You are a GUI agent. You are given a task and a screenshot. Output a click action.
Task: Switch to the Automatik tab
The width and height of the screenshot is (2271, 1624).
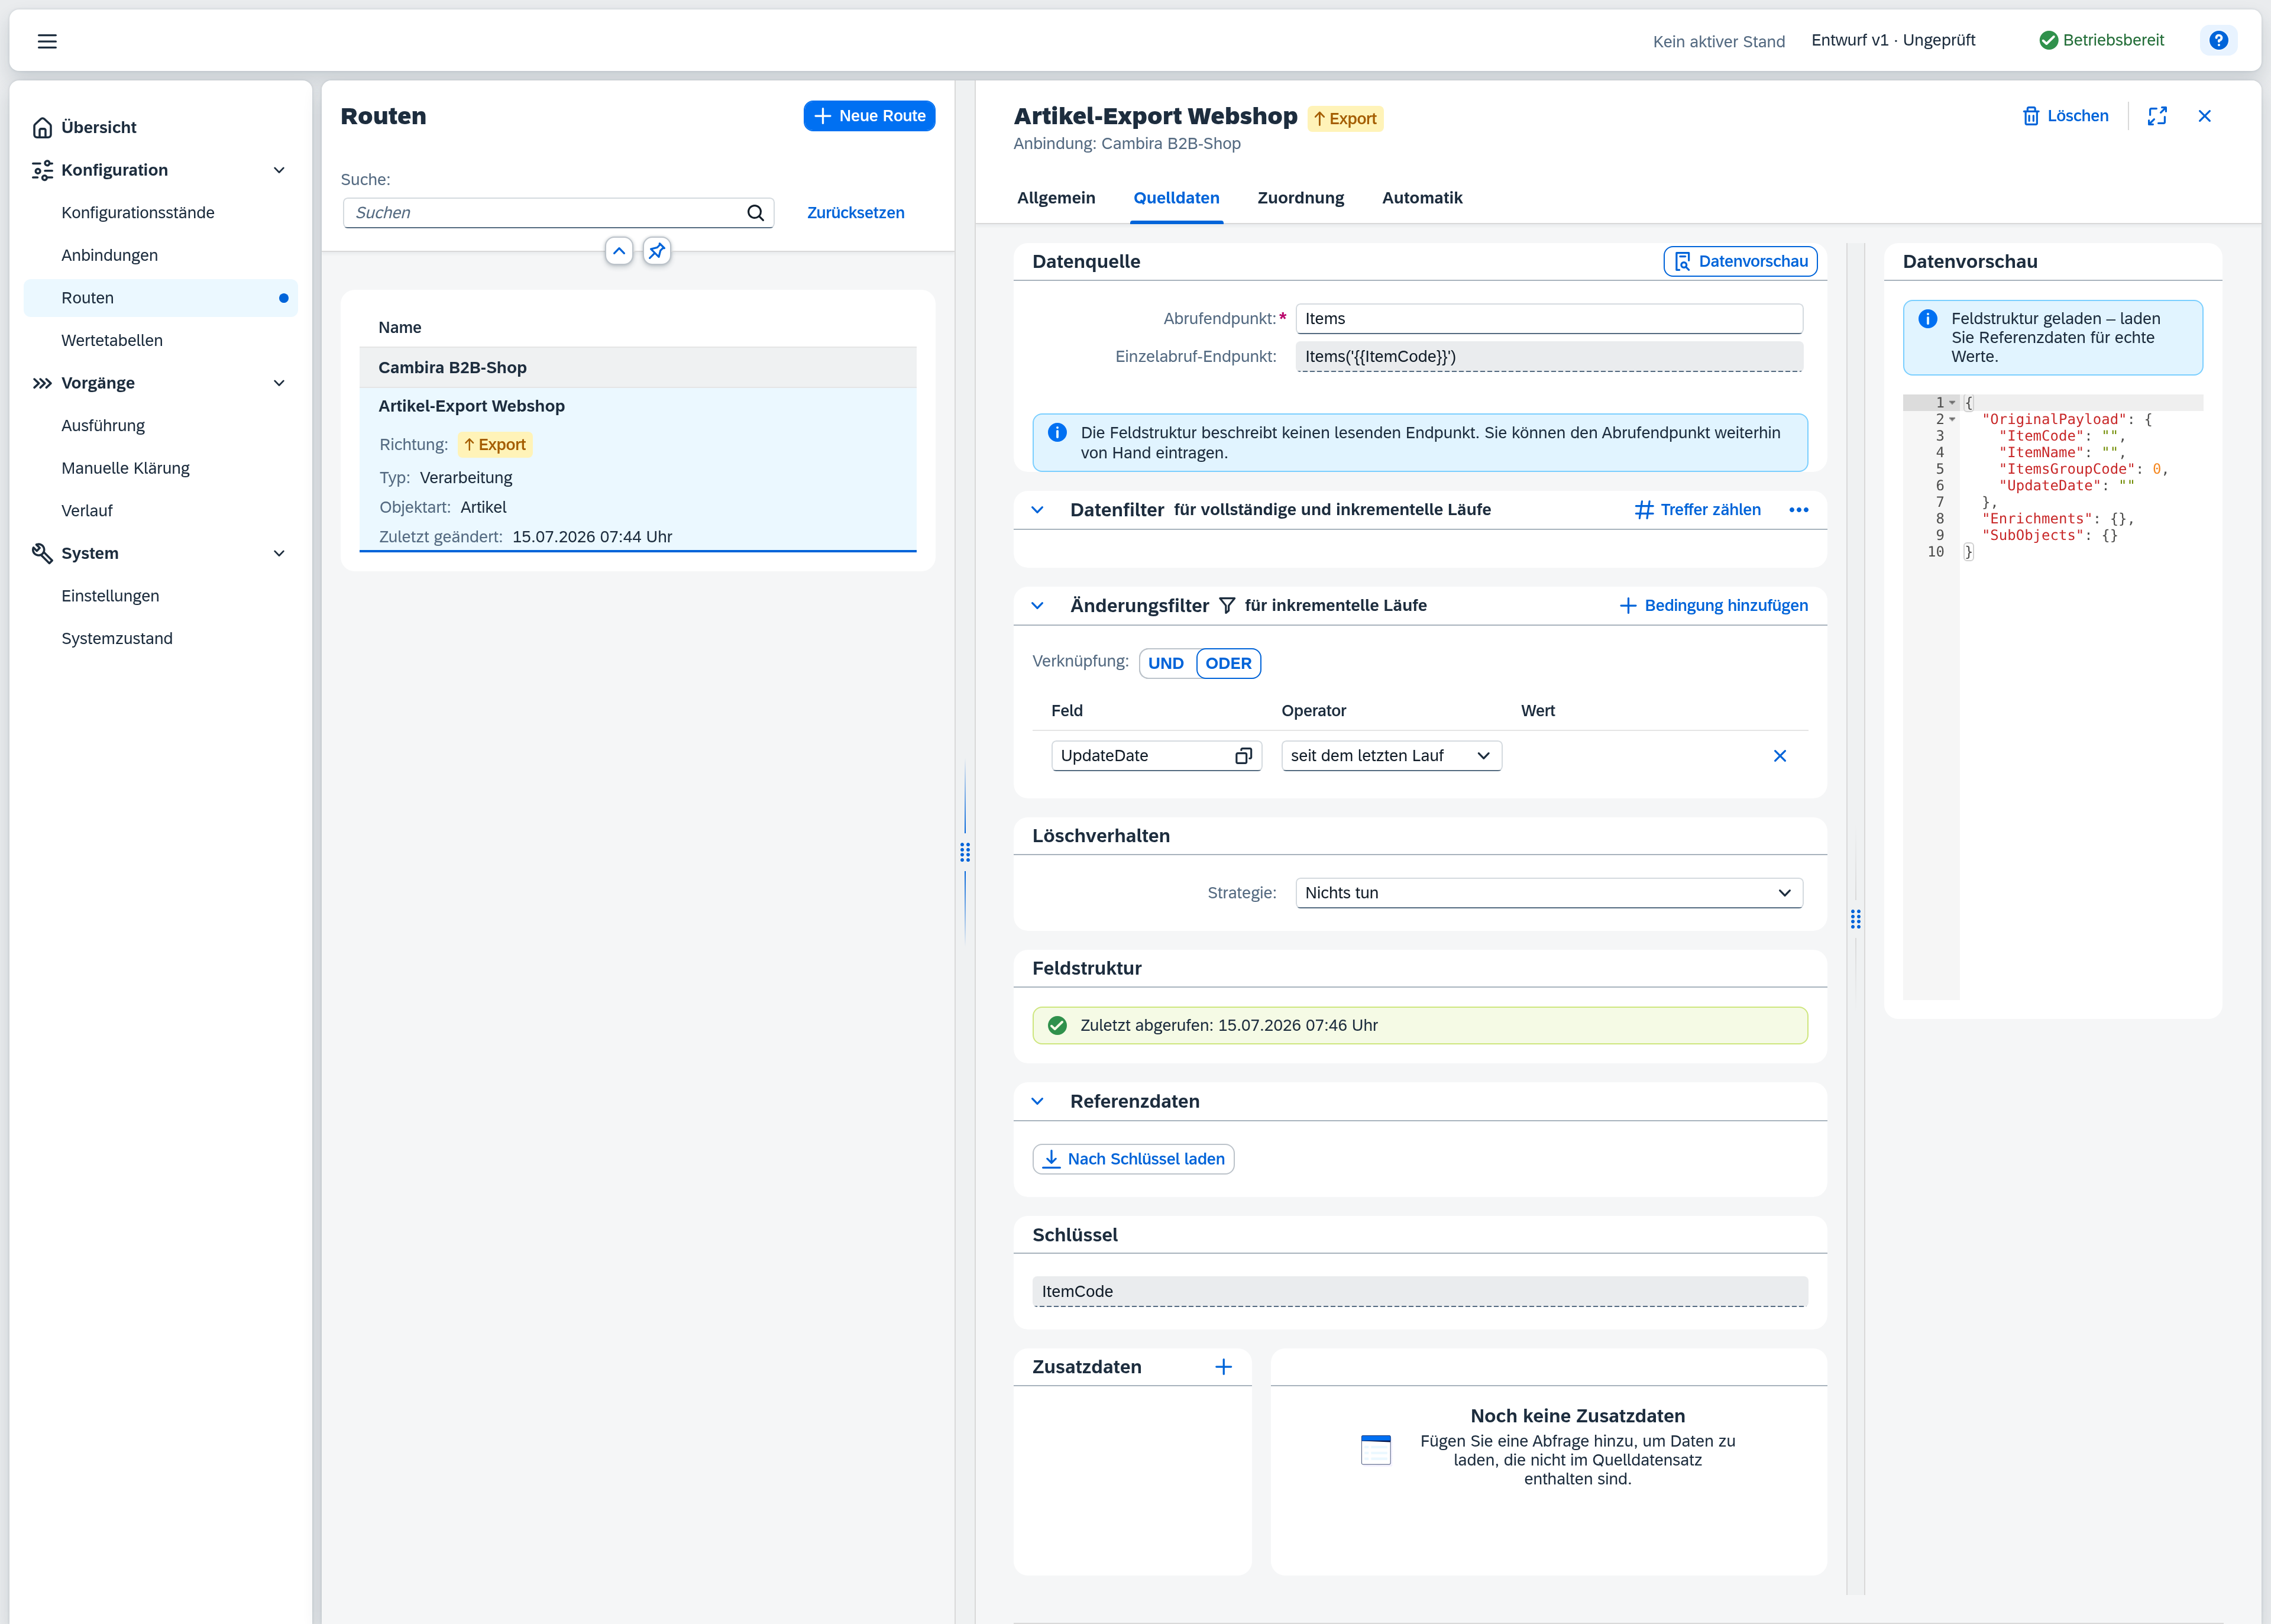pyautogui.click(x=1421, y=198)
